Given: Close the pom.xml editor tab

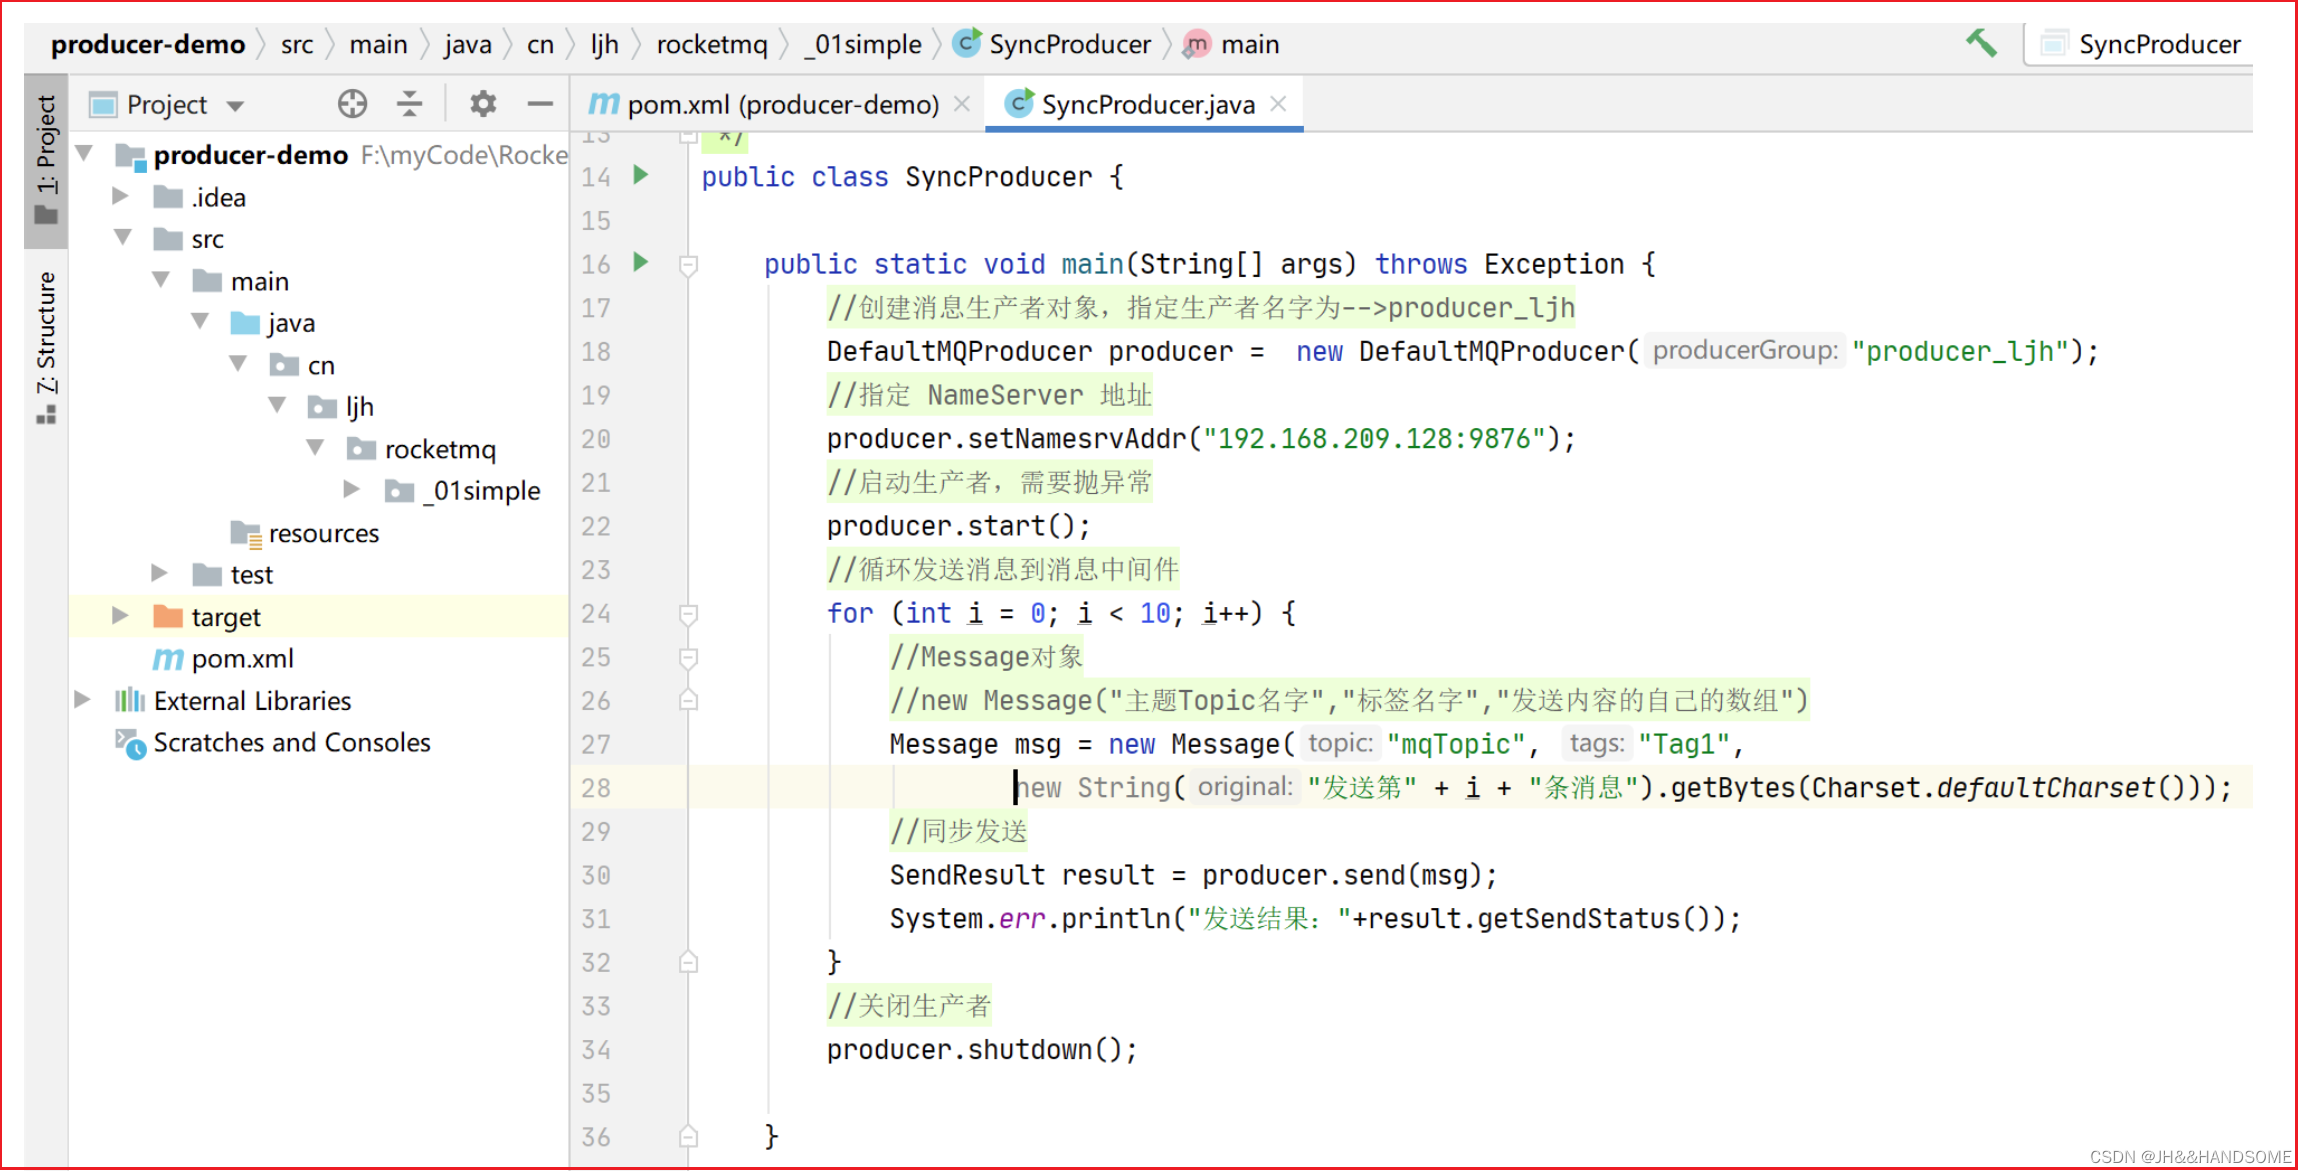Looking at the screenshot, I should pos(962,104).
